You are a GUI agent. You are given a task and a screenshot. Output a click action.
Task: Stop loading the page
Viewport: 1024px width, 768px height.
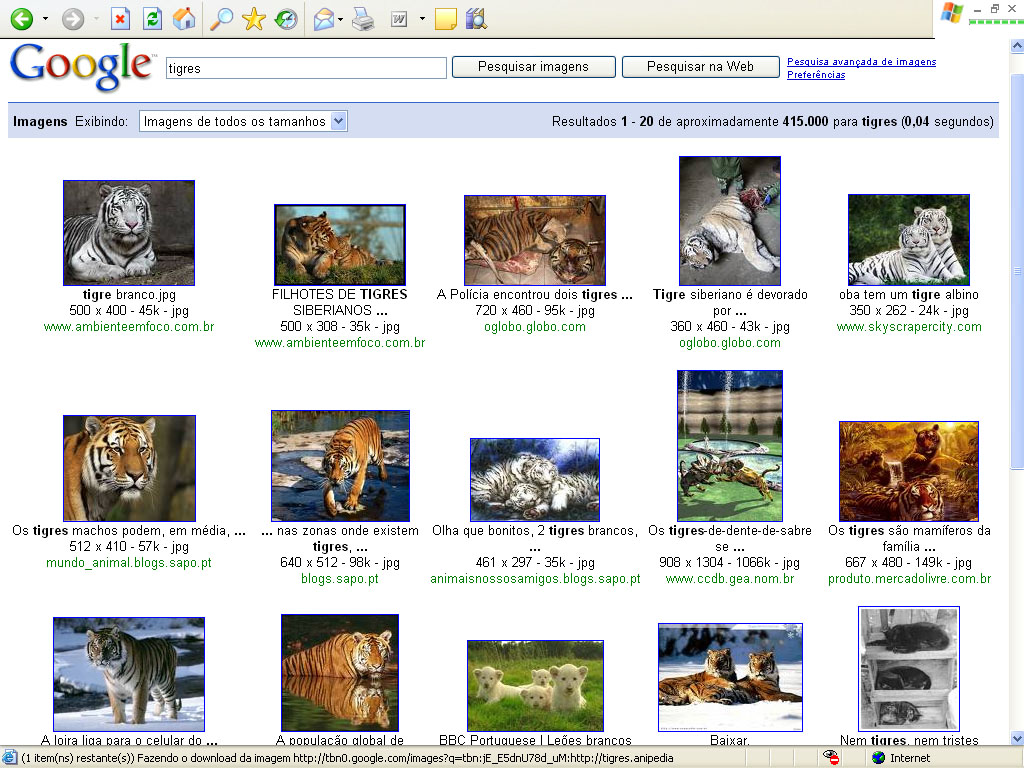121,19
